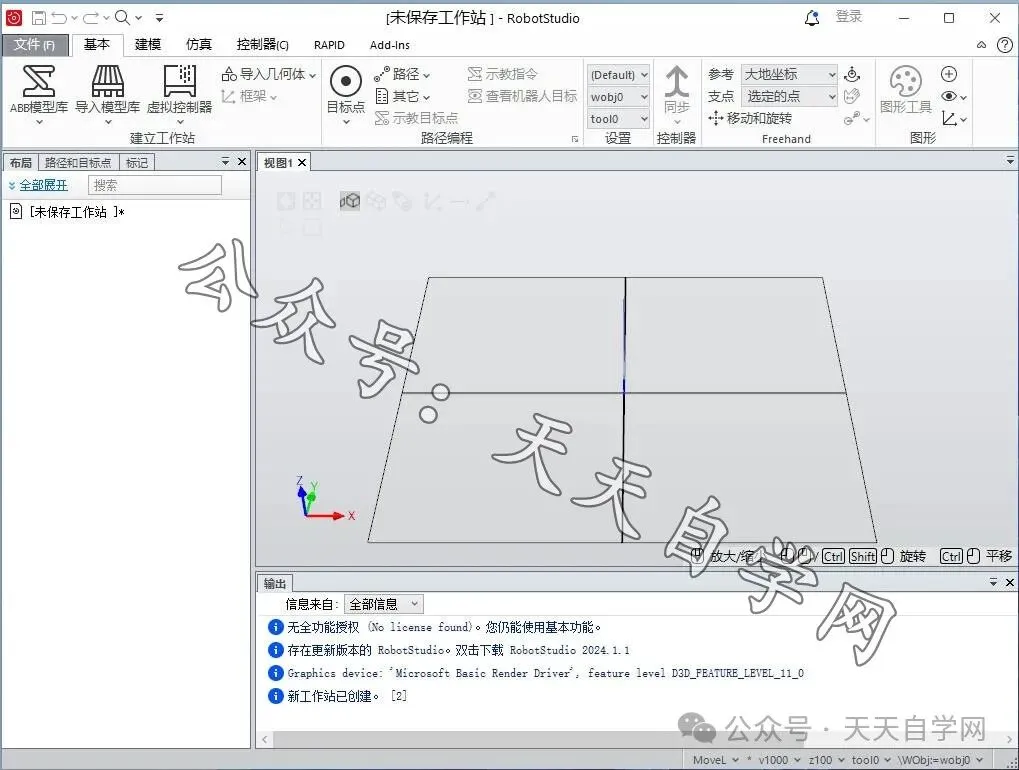Click 示教目标点 teach target
Image resolution: width=1019 pixels, height=770 pixels.
[x=416, y=118]
